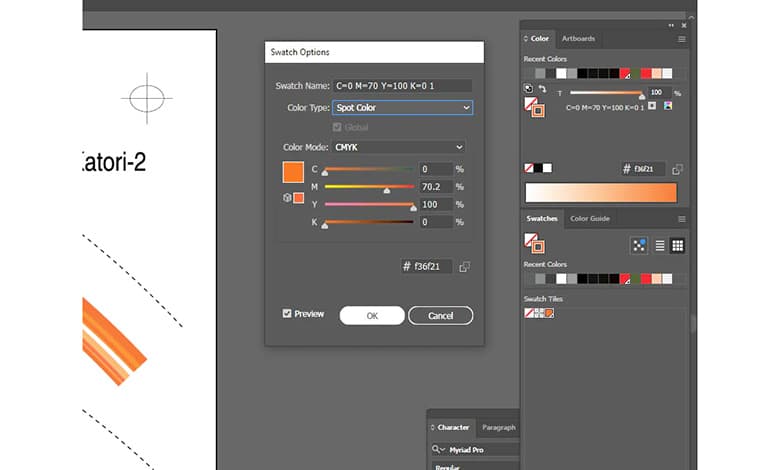Open the Color panel flyout menu
Image resolution: width=780 pixels, height=470 pixels.
(x=681, y=39)
